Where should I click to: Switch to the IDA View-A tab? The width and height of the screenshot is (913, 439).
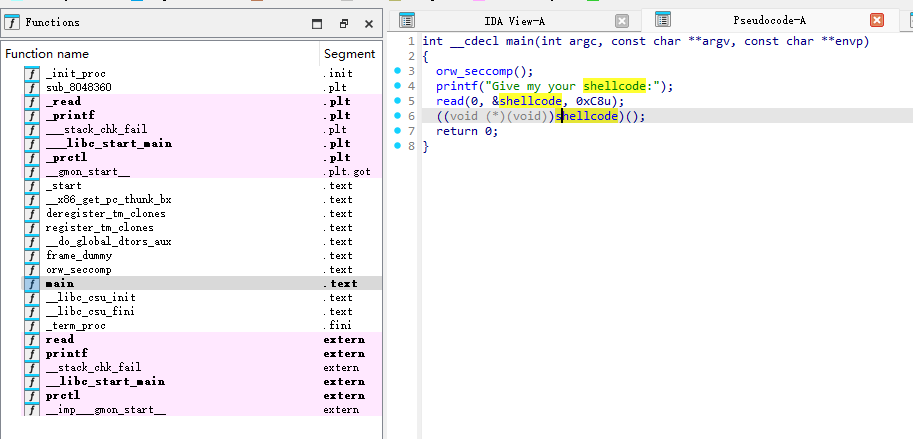click(x=515, y=21)
